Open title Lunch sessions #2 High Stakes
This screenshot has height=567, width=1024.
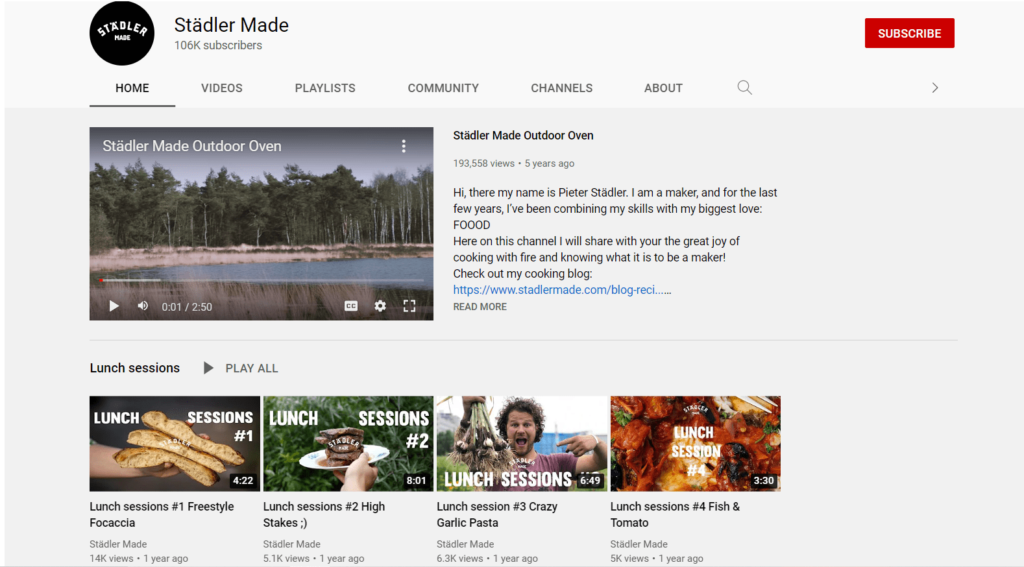[324, 514]
